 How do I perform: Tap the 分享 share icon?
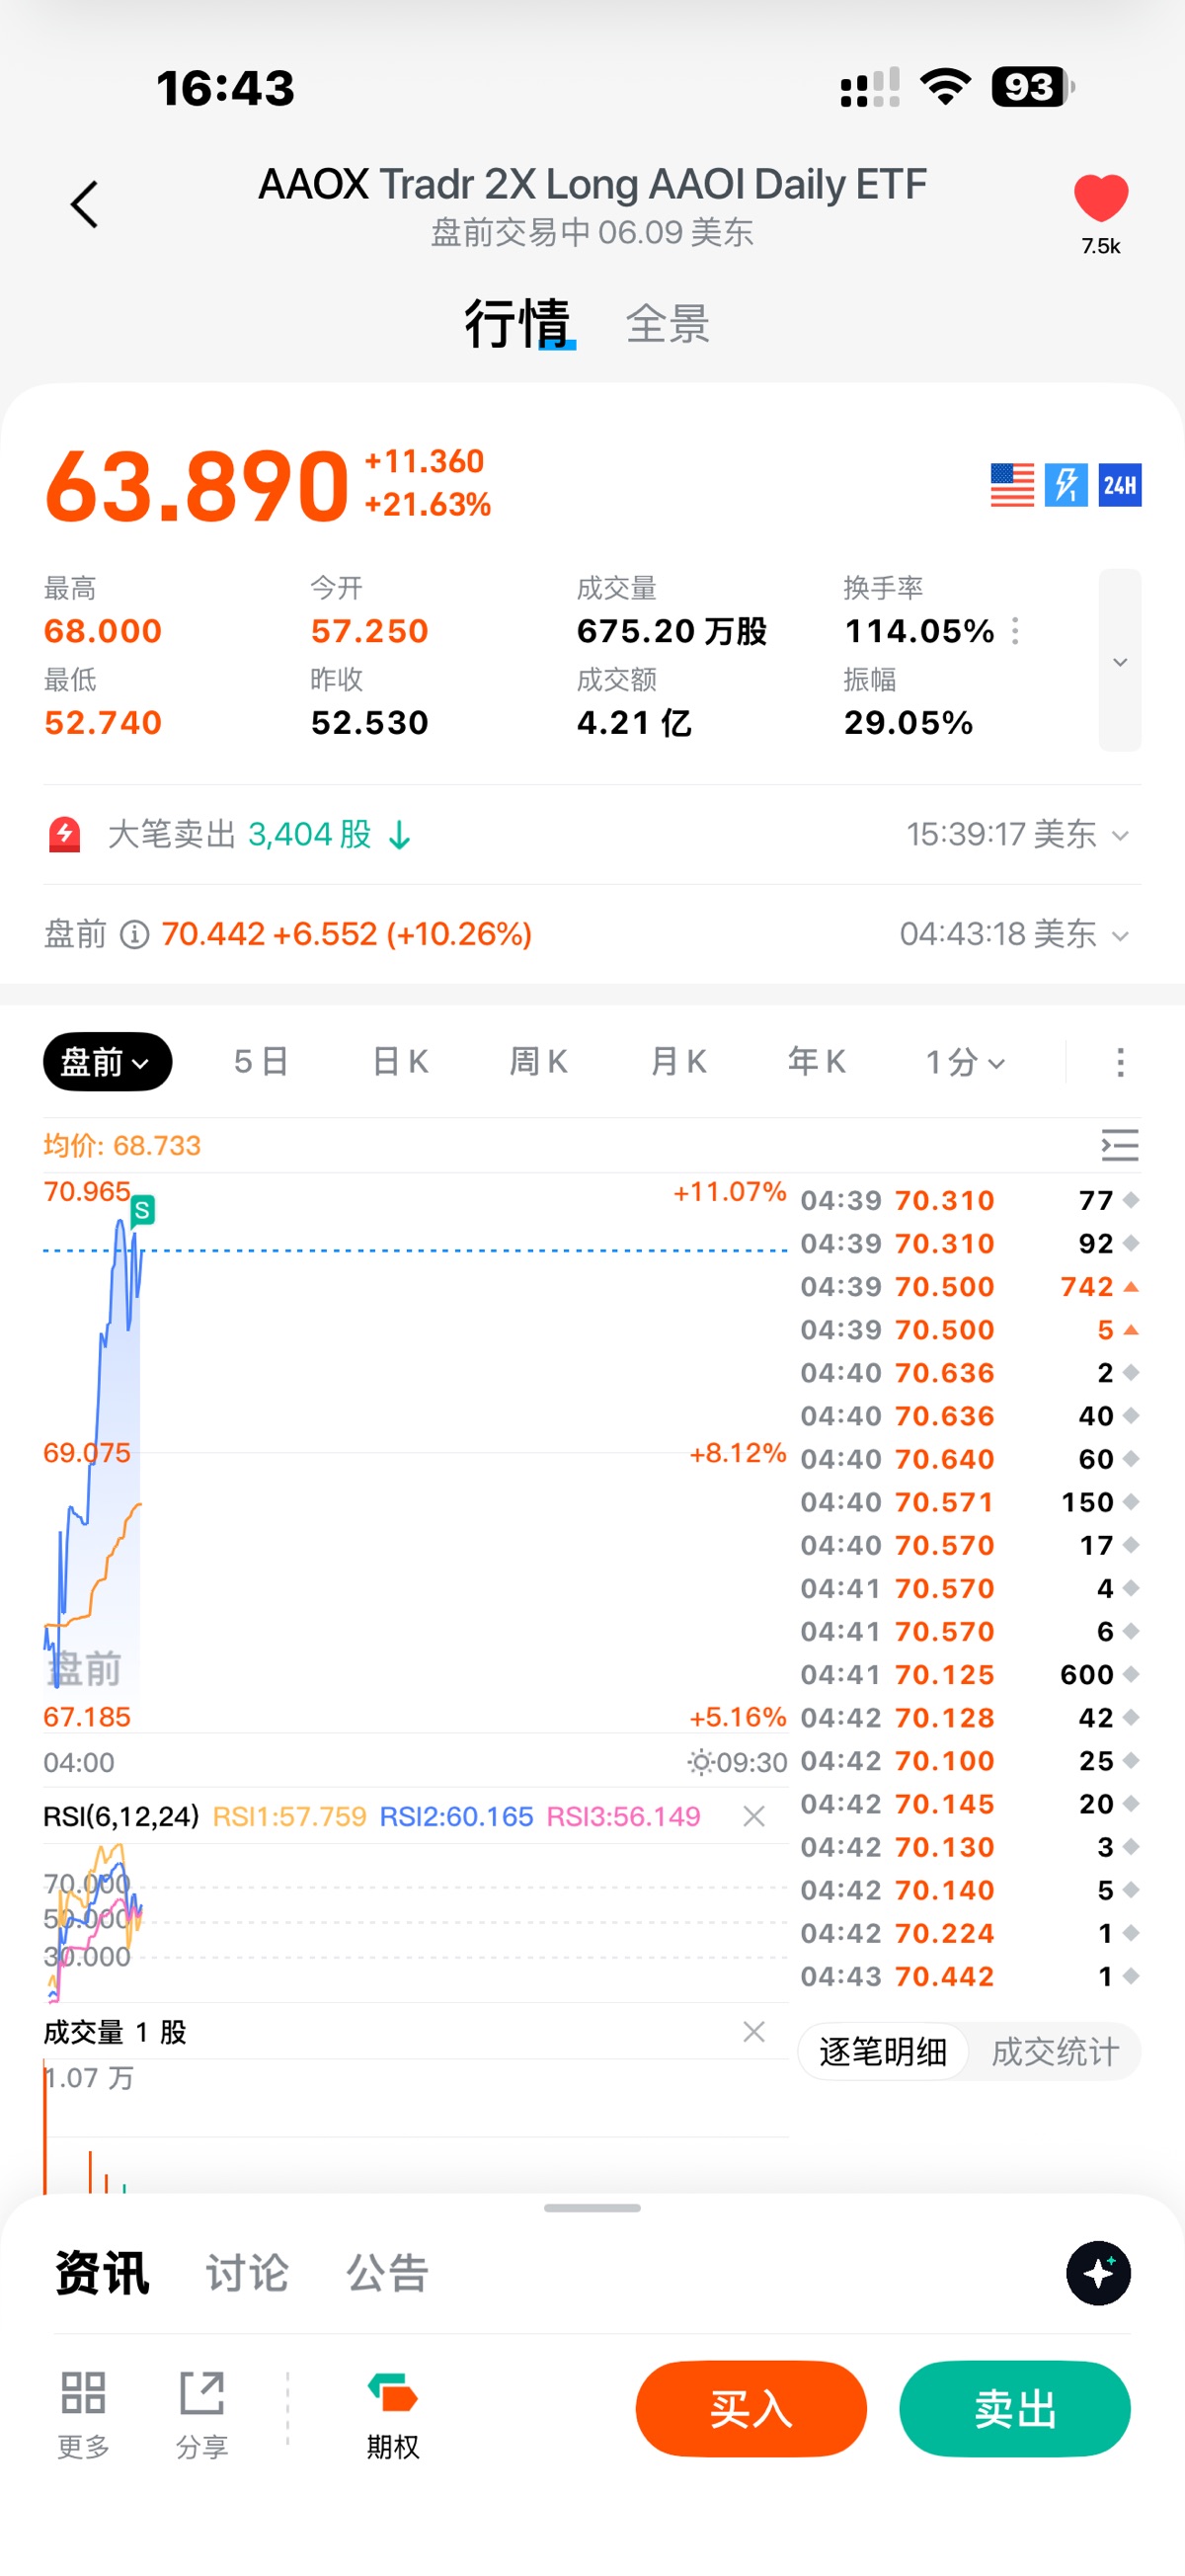click(x=202, y=2413)
